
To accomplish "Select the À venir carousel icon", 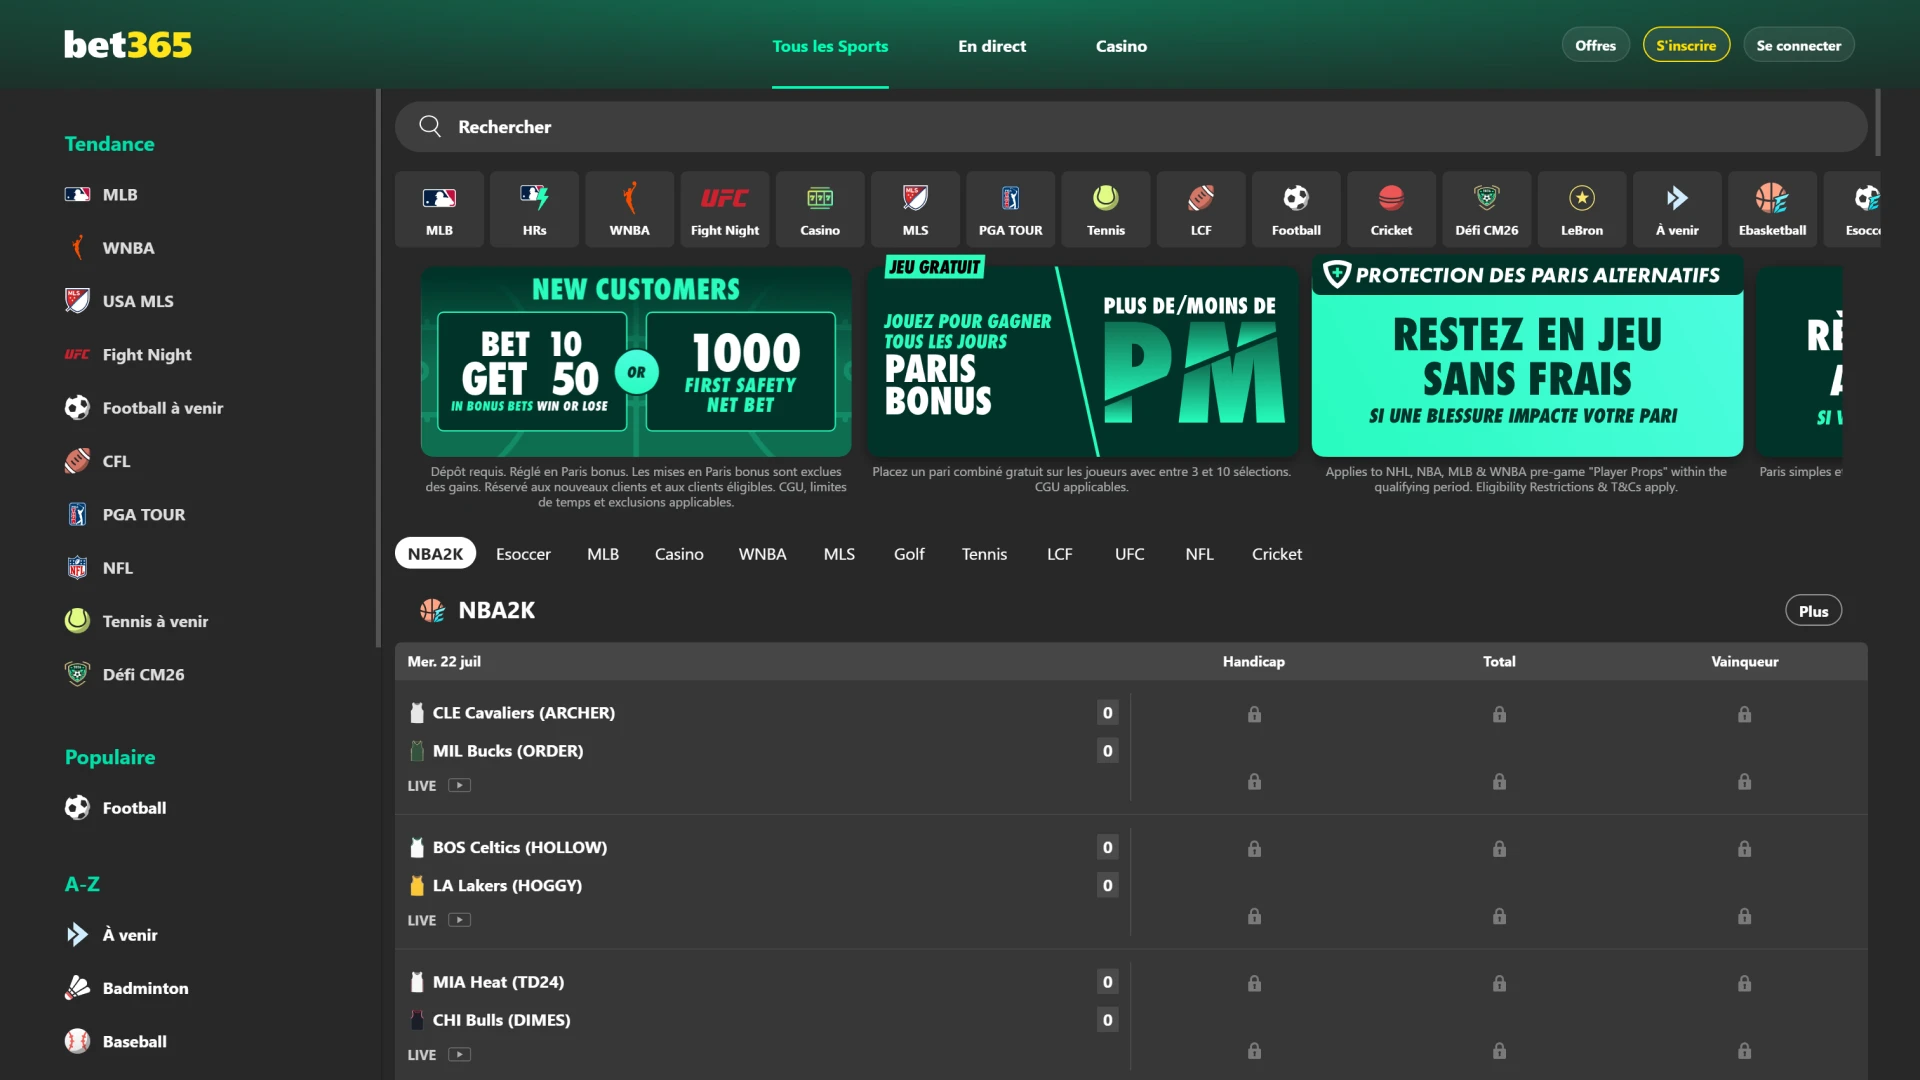I will point(1677,209).
